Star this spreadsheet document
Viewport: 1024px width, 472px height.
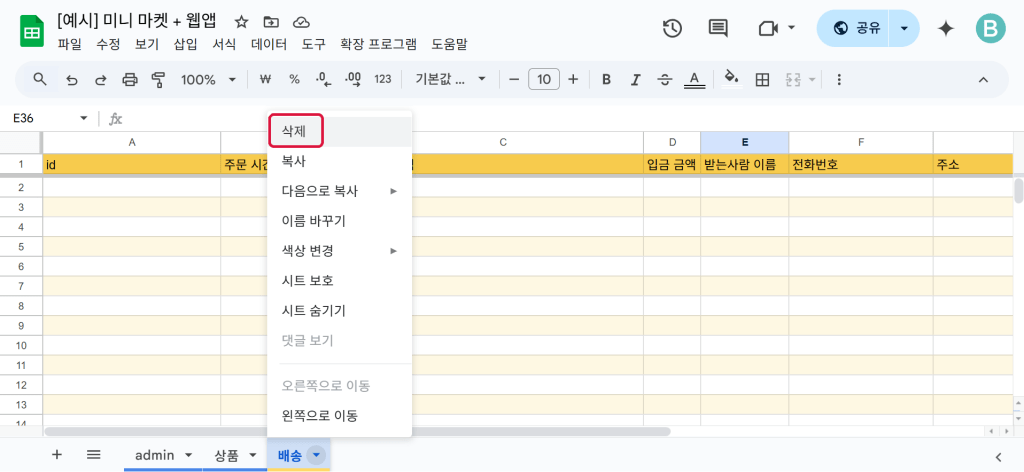[241, 21]
